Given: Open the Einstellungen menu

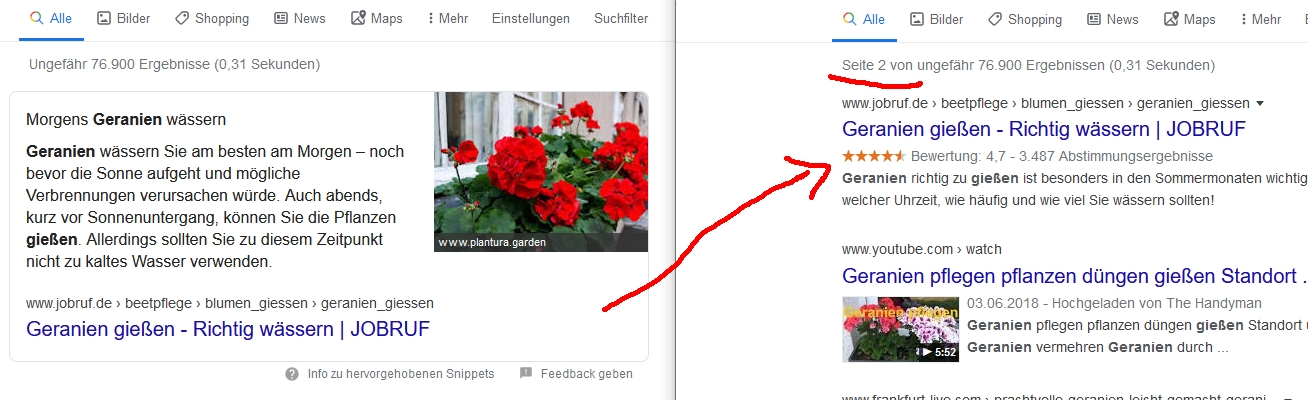Looking at the screenshot, I should pyautogui.click(x=531, y=19).
